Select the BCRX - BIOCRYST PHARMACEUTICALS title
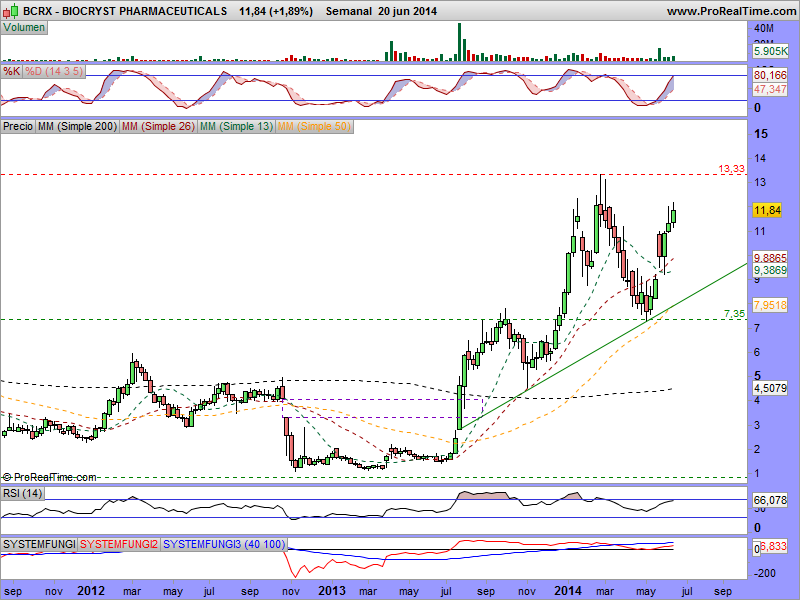 coord(125,11)
